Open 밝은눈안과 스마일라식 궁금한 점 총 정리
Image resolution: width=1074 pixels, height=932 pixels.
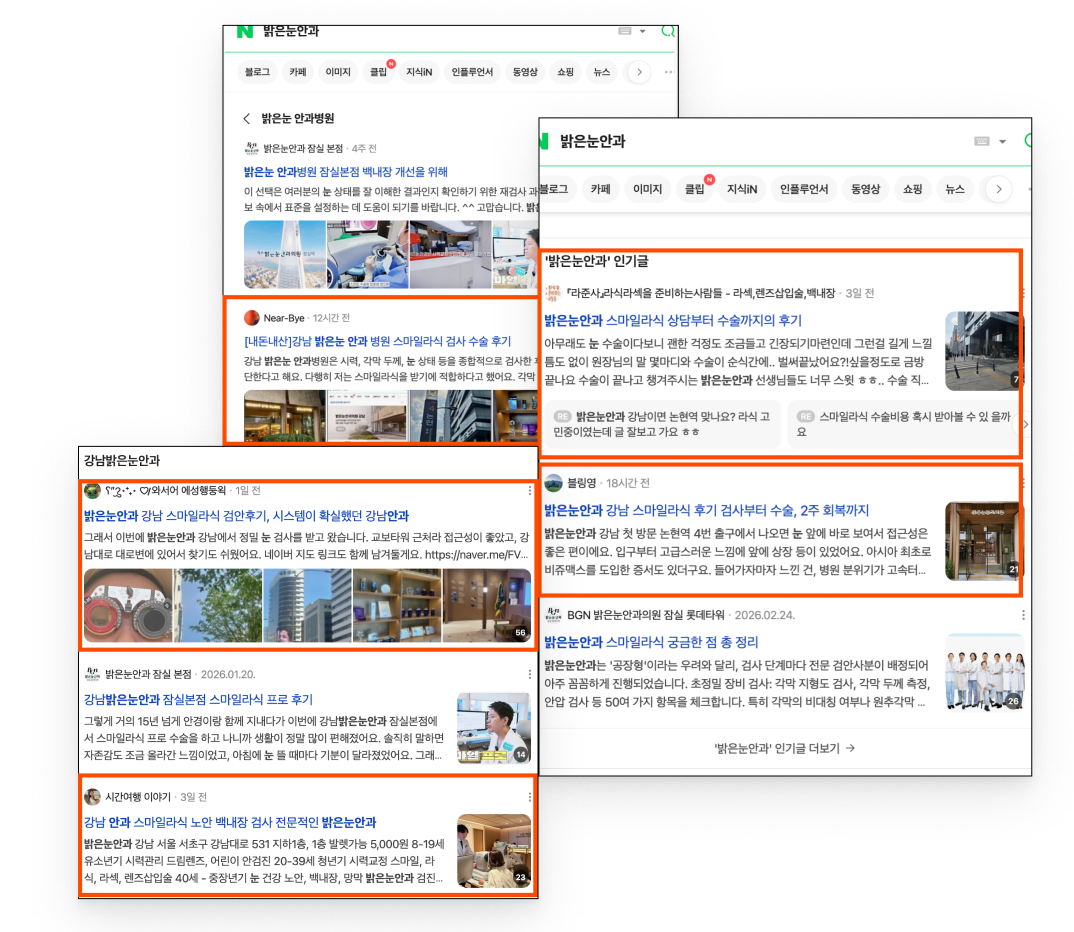coord(651,642)
